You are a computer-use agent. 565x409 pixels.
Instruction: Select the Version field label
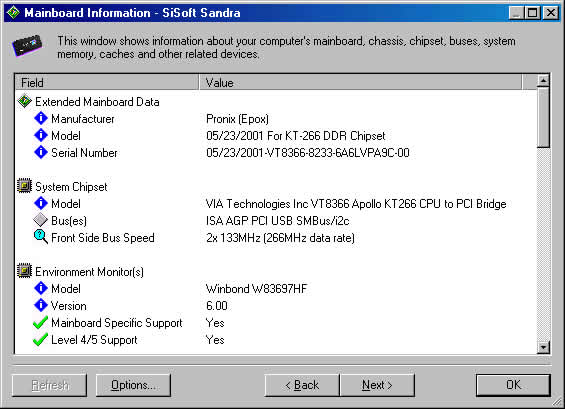point(68,306)
